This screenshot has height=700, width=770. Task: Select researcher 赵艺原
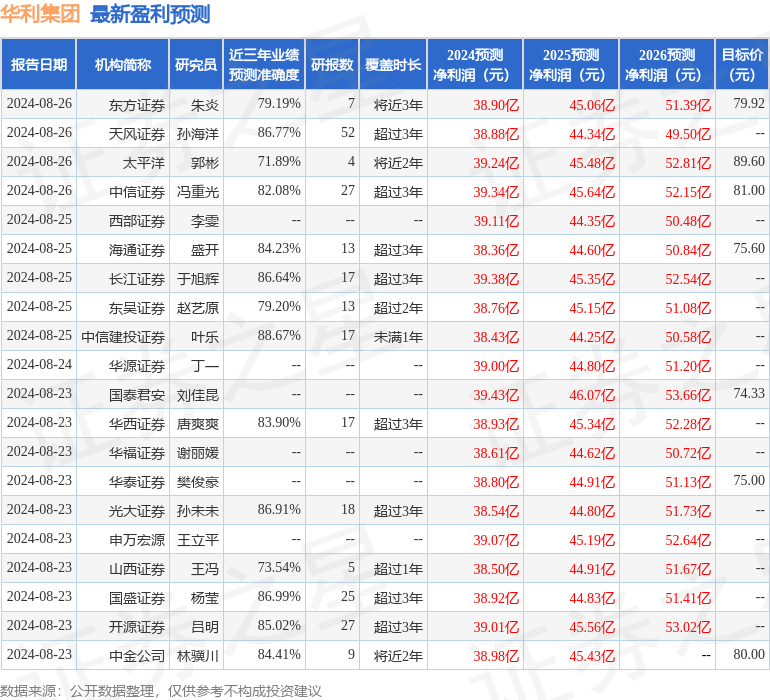point(198,308)
